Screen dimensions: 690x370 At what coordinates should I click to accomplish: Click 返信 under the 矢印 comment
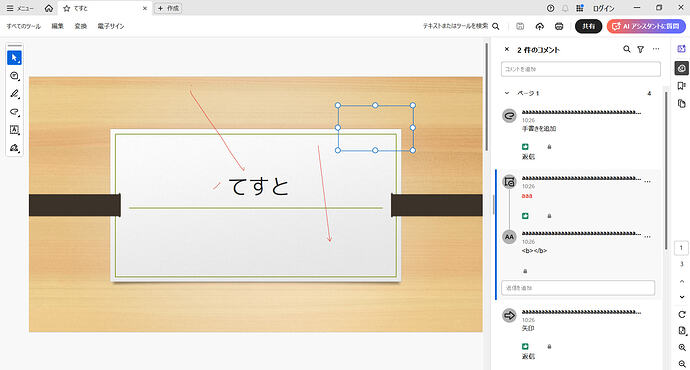[529, 356]
